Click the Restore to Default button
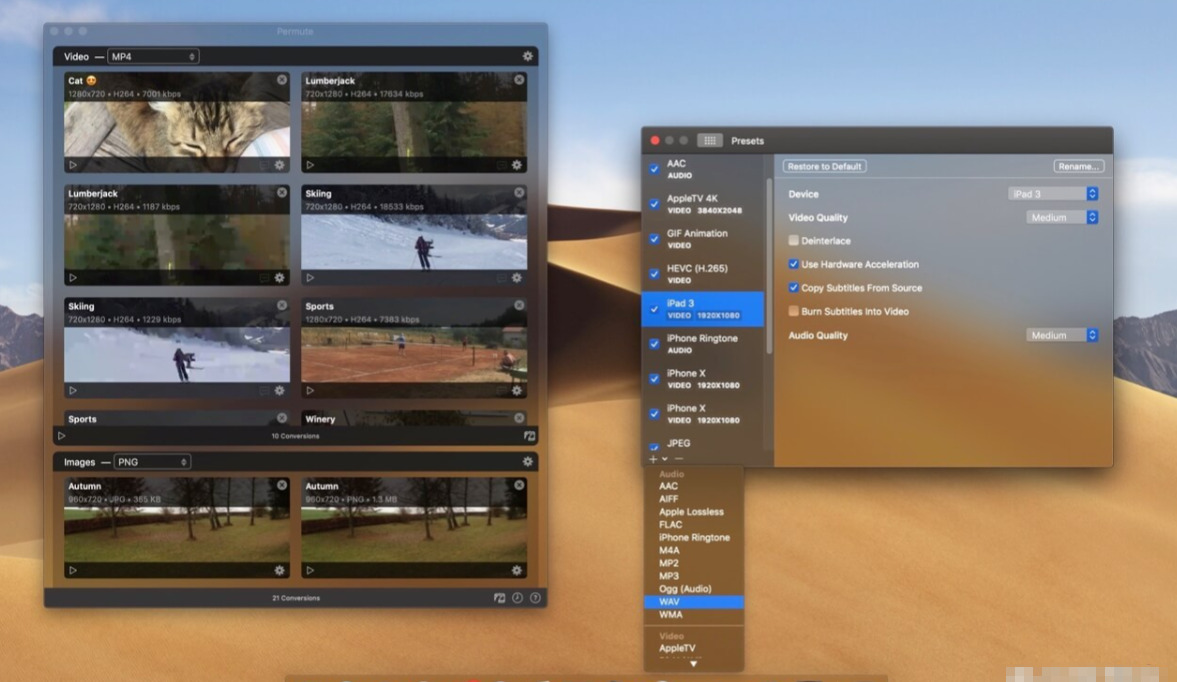Image resolution: width=1177 pixels, height=682 pixels. point(825,166)
